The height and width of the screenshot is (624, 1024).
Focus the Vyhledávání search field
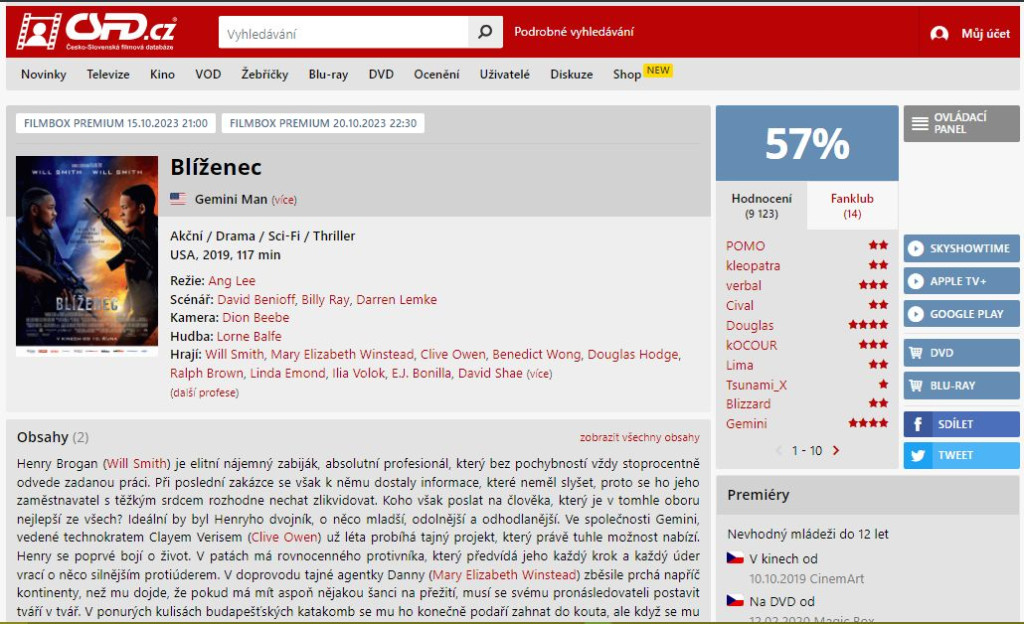click(x=344, y=33)
